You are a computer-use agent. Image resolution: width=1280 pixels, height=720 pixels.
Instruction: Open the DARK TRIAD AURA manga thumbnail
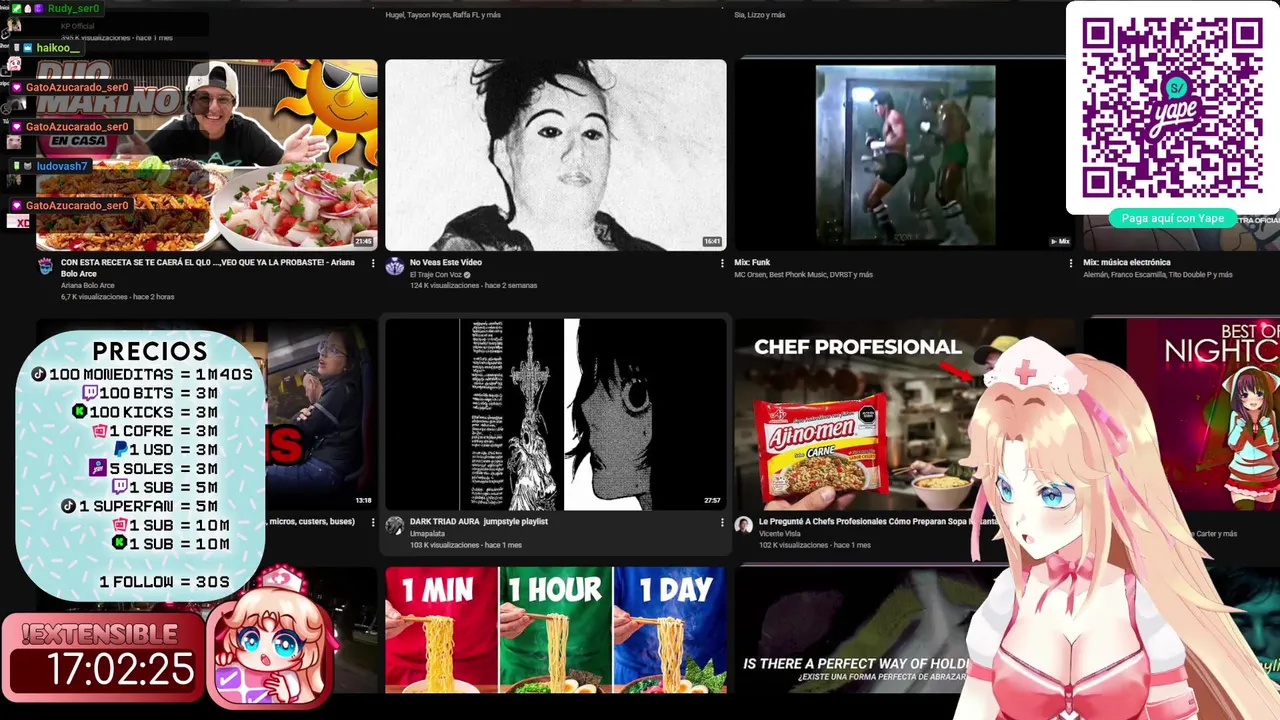tap(556, 414)
